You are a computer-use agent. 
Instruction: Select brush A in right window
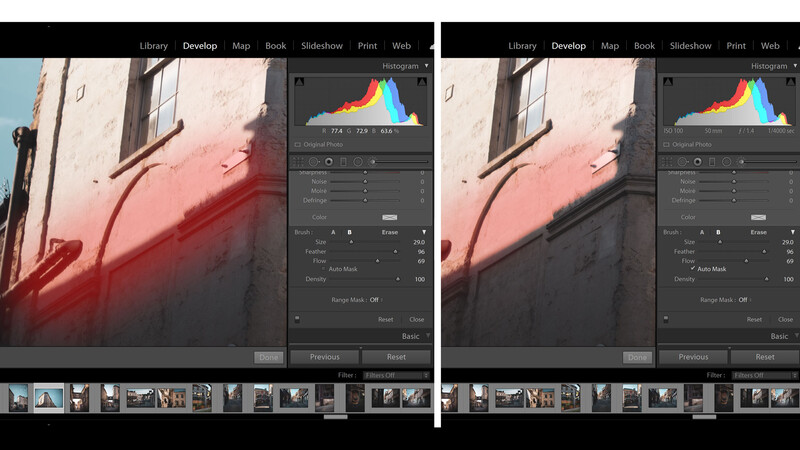click(x=702, y=232)
